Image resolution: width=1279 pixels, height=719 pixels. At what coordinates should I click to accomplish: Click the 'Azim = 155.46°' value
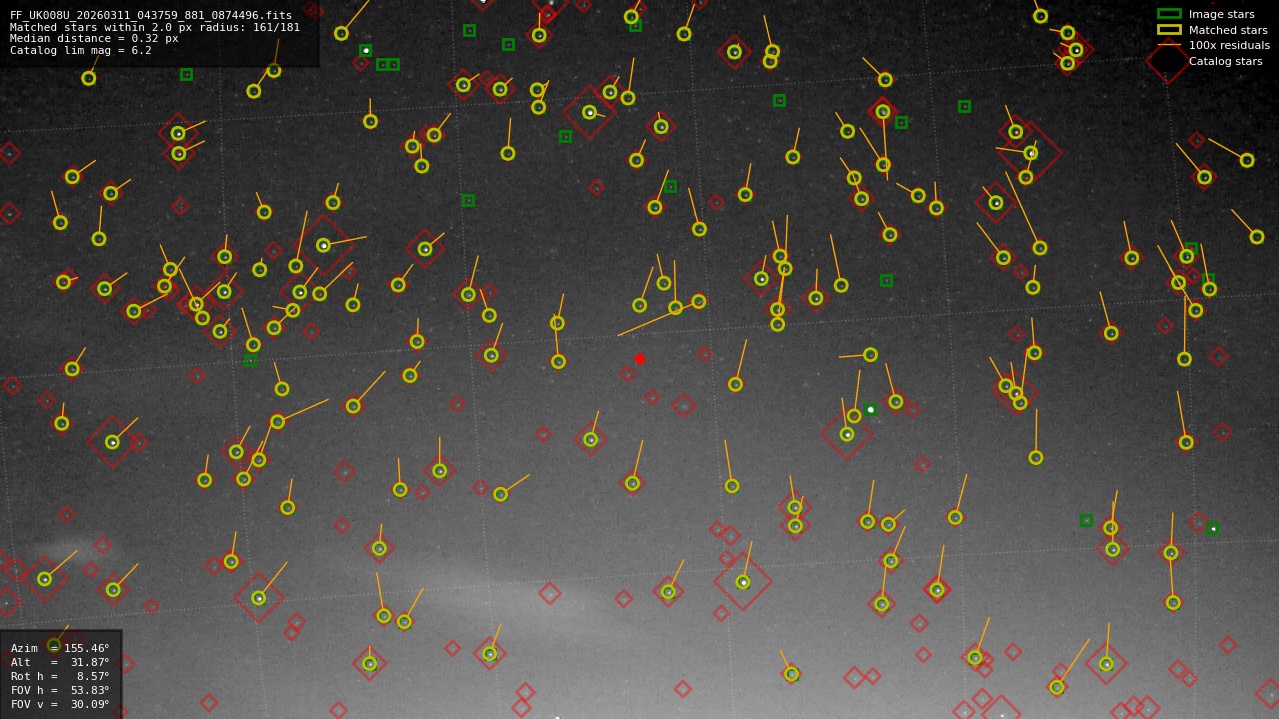click(x=60, y=649)
